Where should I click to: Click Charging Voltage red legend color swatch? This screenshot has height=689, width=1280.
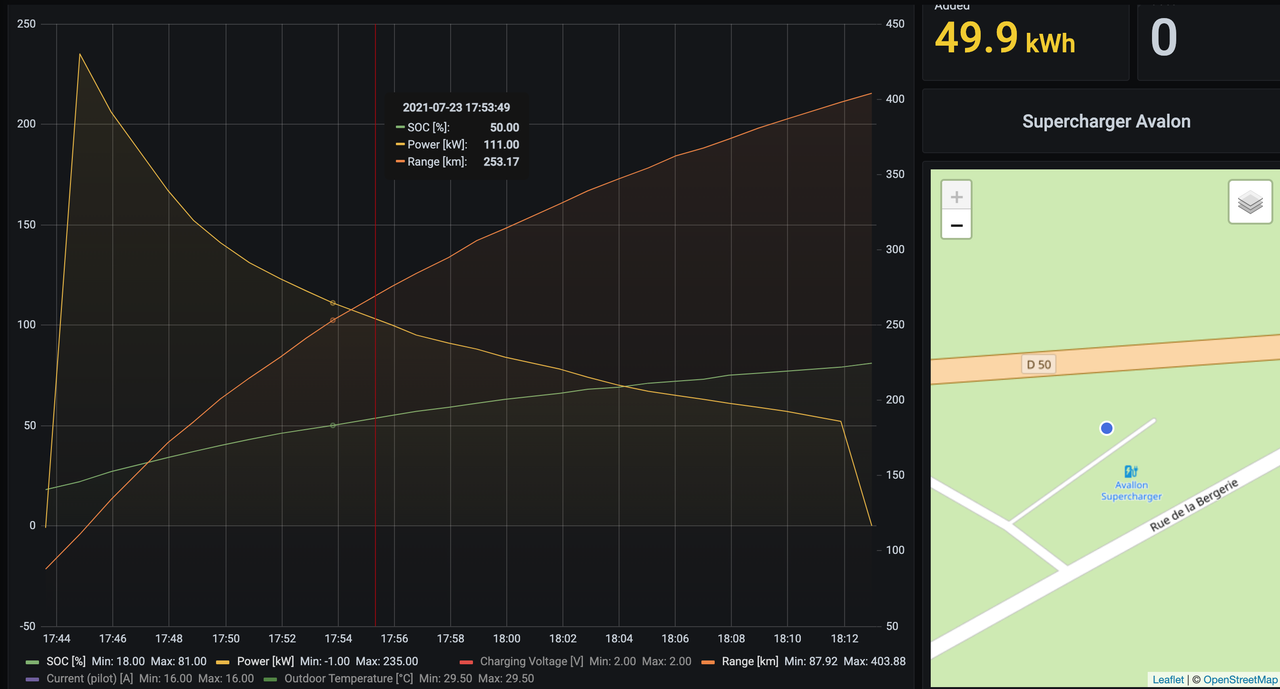pyautogui.click(x=466, y=662)
